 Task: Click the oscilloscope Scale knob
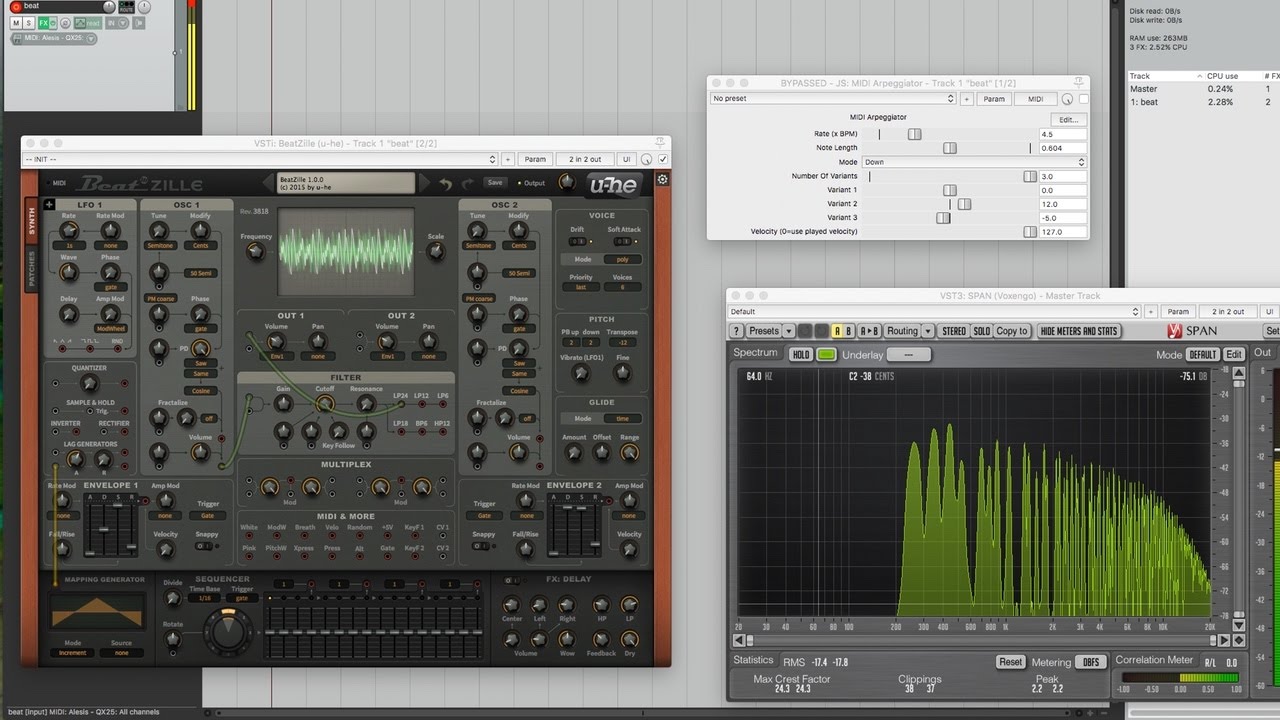[435, 251]
